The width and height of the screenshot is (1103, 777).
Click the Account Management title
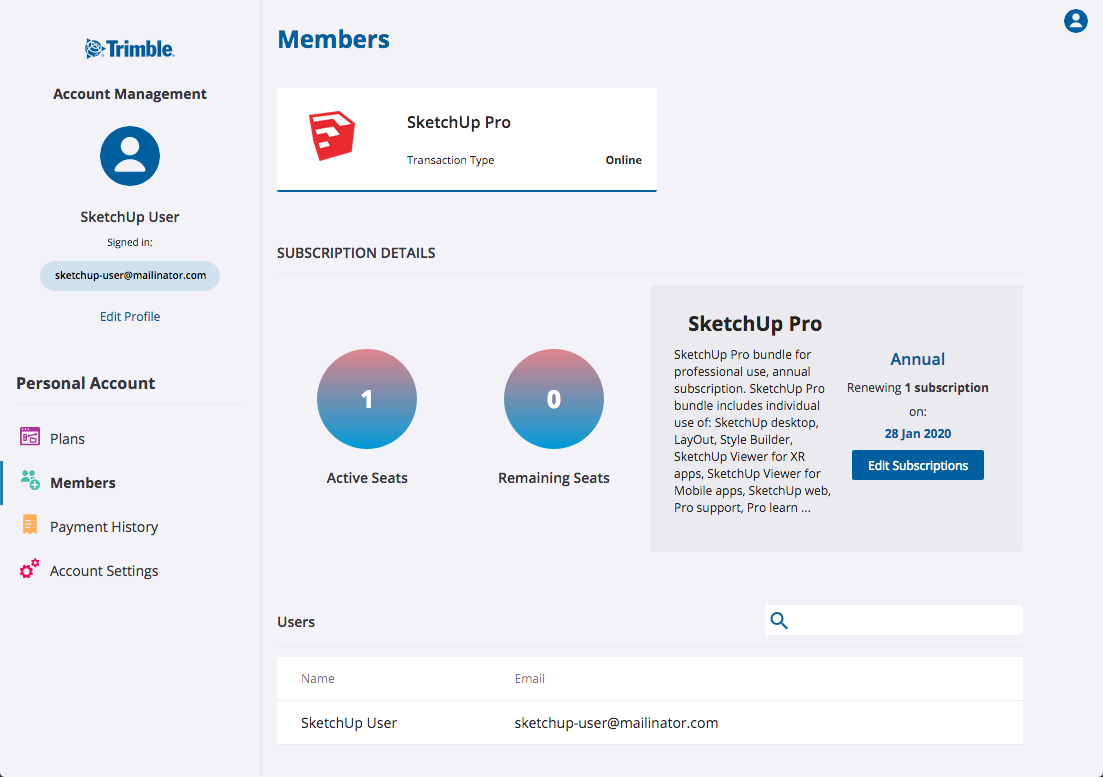(130, 94)
